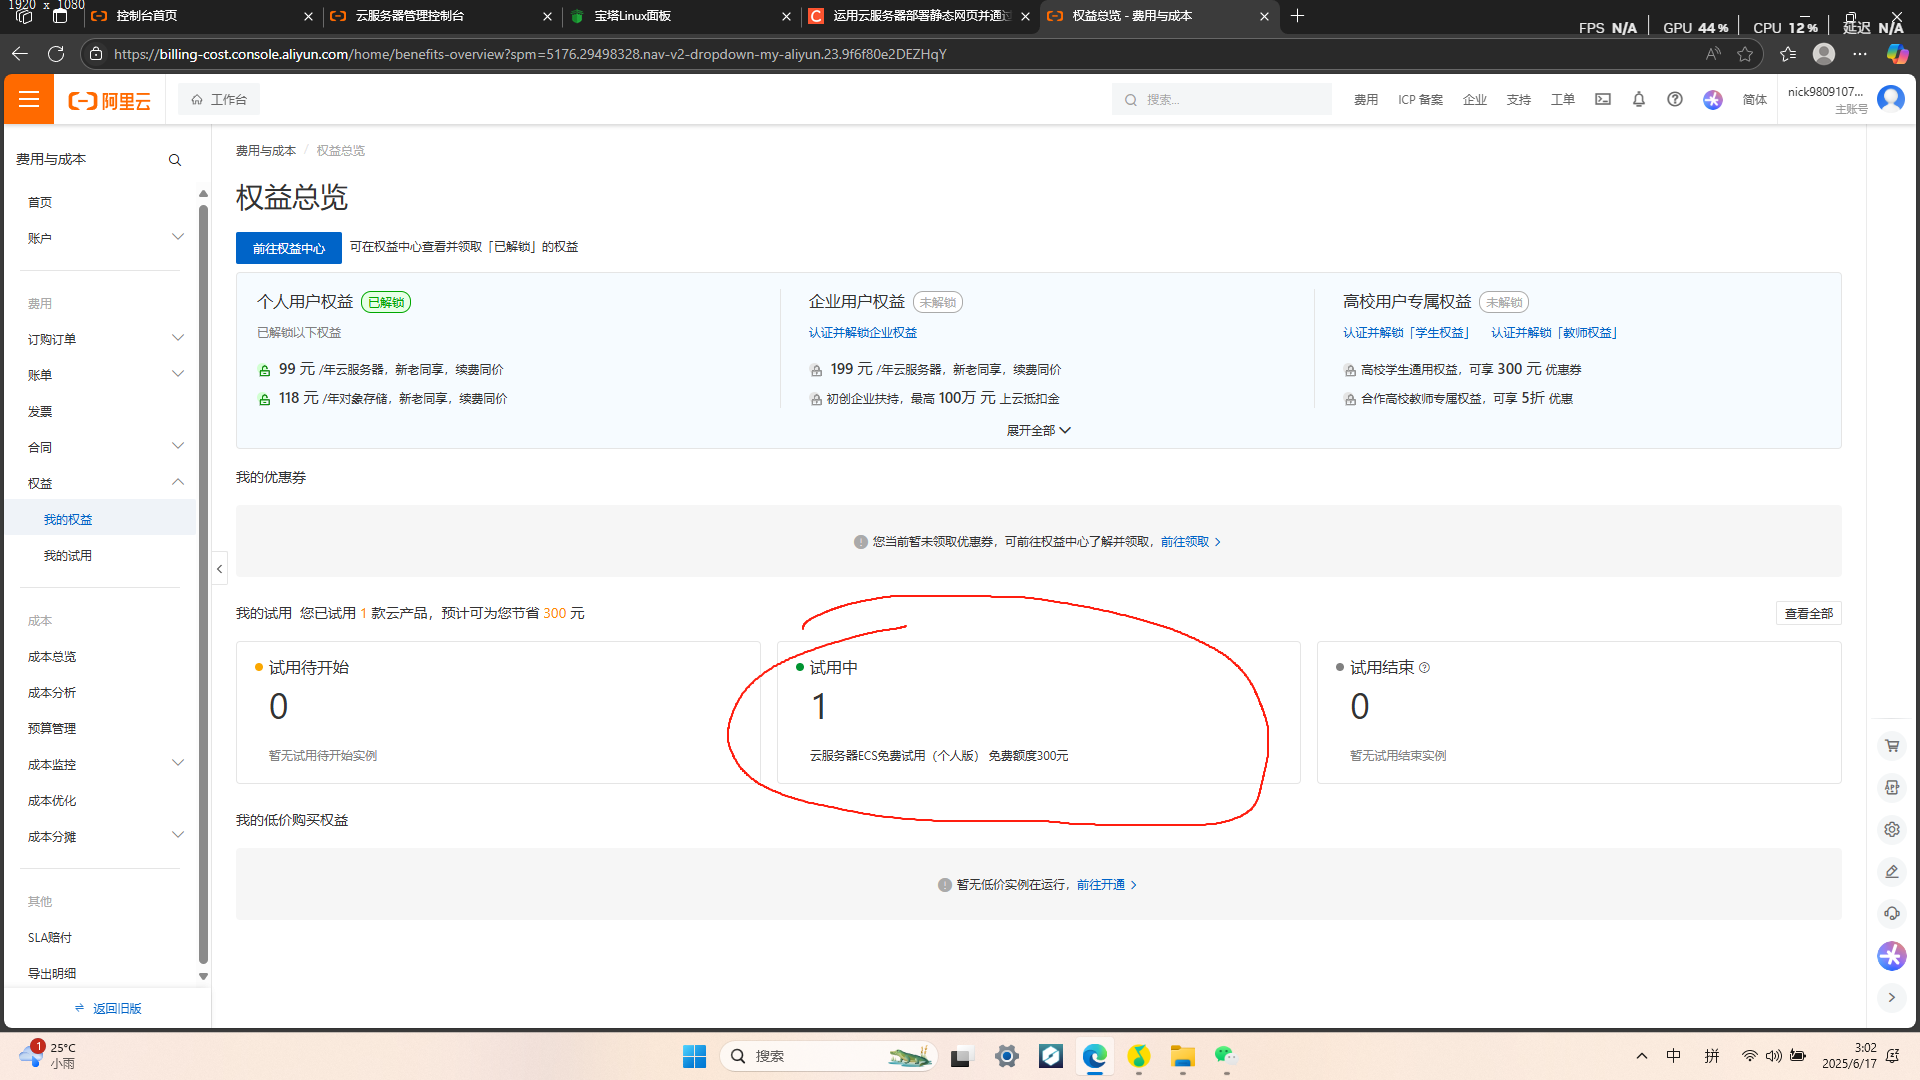The image size is (1920, 1080).
Task: Go back in the browser
Action: (20, 54)
